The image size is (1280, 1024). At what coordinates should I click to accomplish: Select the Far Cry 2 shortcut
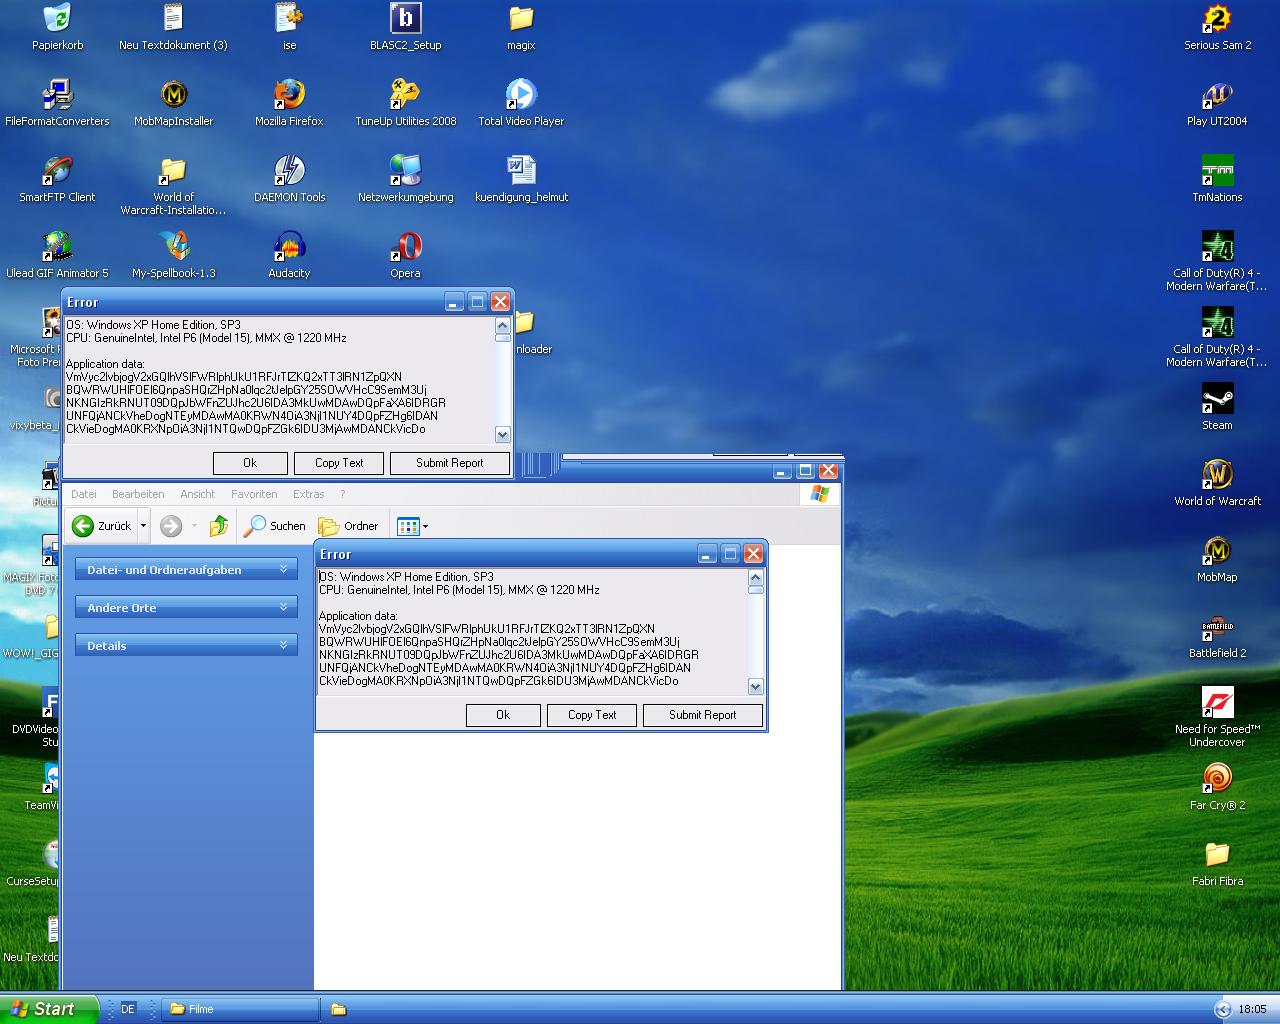click(x=1217, y=787)
